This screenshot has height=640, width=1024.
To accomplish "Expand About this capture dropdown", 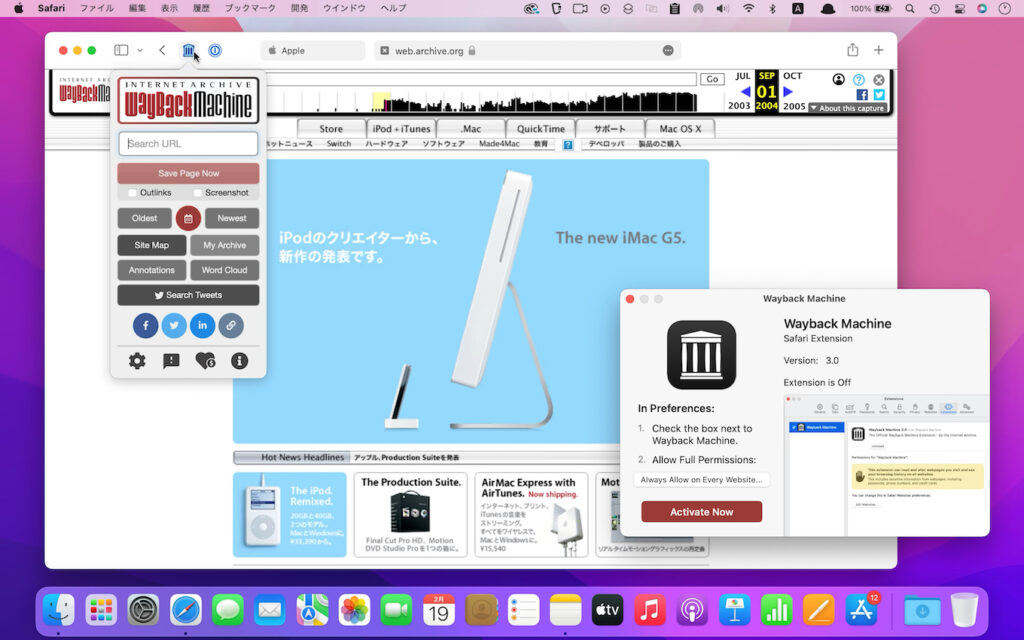I will [x=847, y=108].
